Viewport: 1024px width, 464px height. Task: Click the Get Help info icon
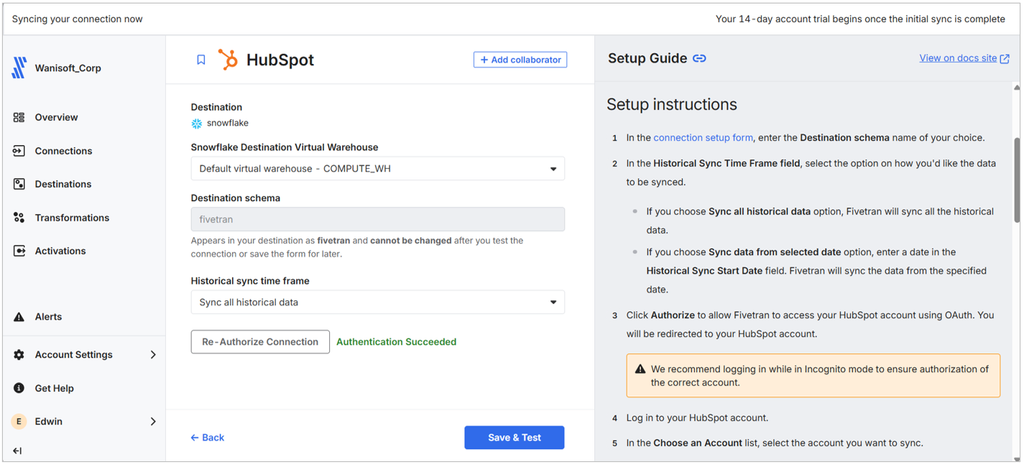click(19, 388)
